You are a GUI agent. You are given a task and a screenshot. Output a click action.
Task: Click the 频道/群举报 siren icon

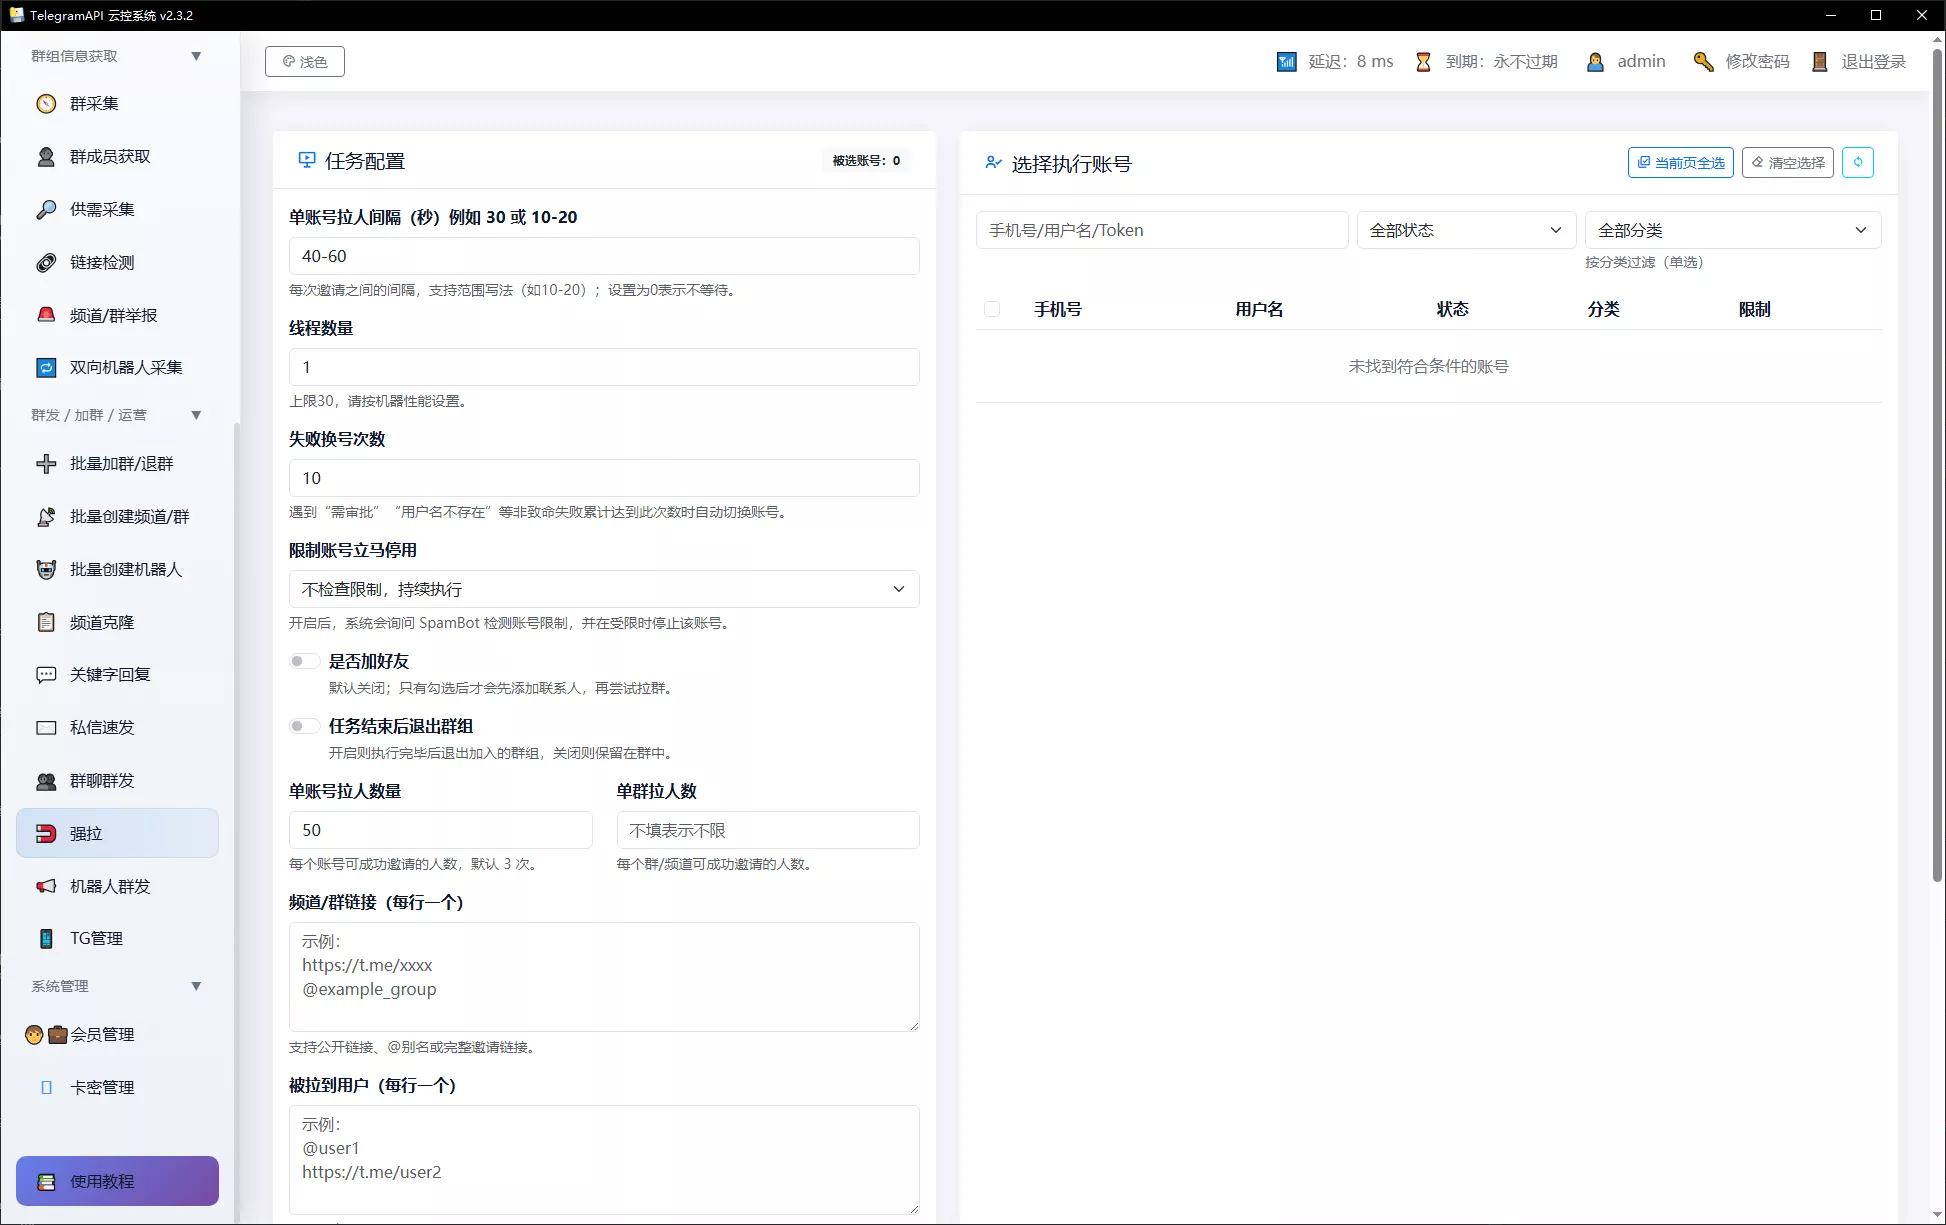click(46, 315)
